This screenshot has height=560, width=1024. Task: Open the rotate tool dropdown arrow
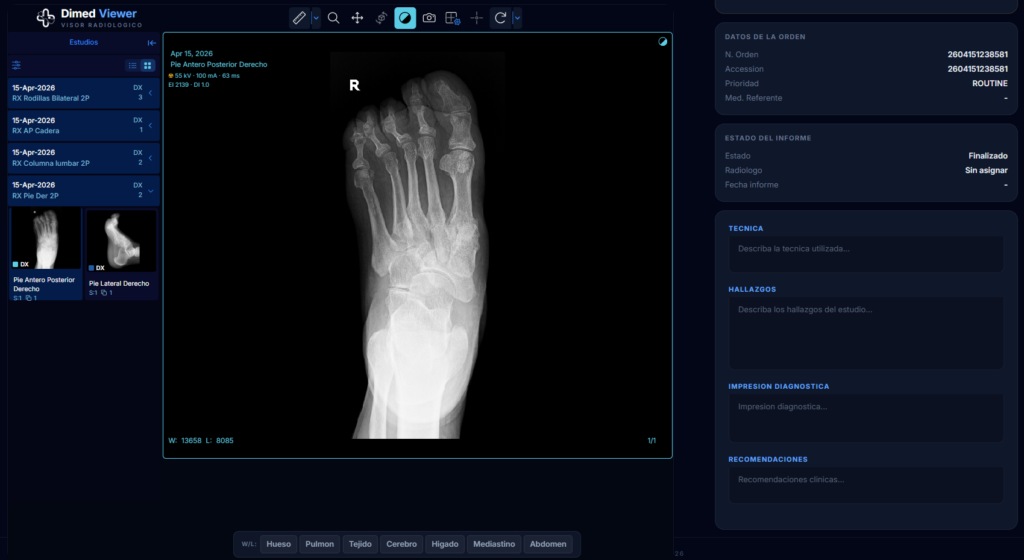point(516,18)
